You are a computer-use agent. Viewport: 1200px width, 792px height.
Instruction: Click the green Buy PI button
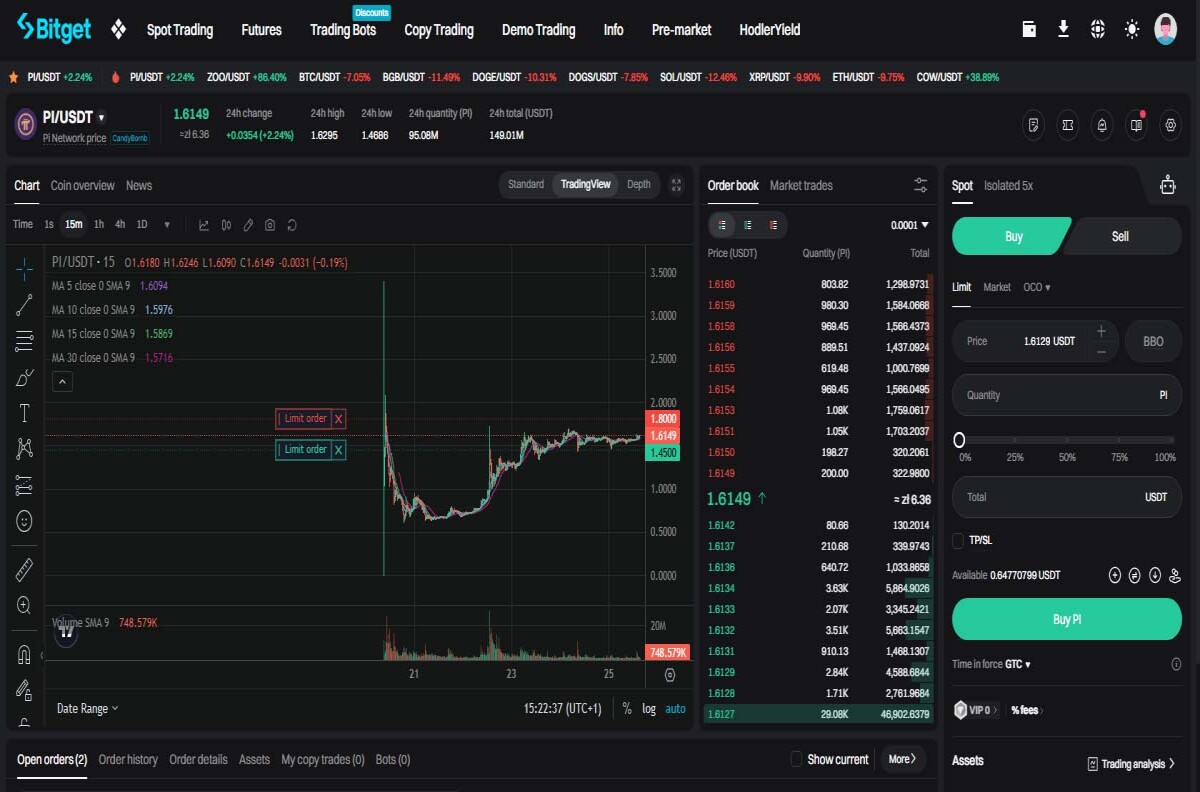(1066, 619)
